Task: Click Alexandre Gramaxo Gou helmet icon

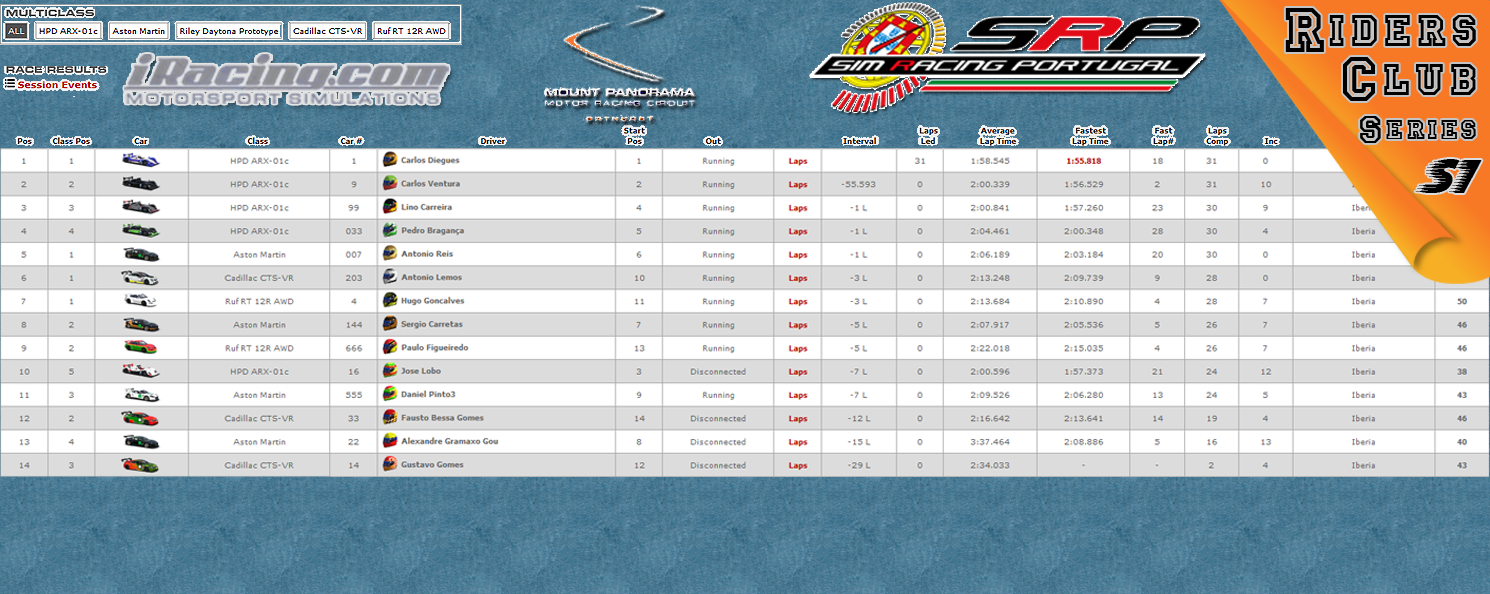Action: coord(390,441)
